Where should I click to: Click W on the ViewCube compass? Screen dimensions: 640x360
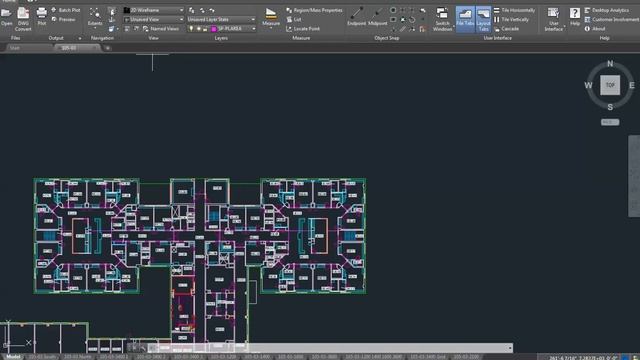pos(588,85)
